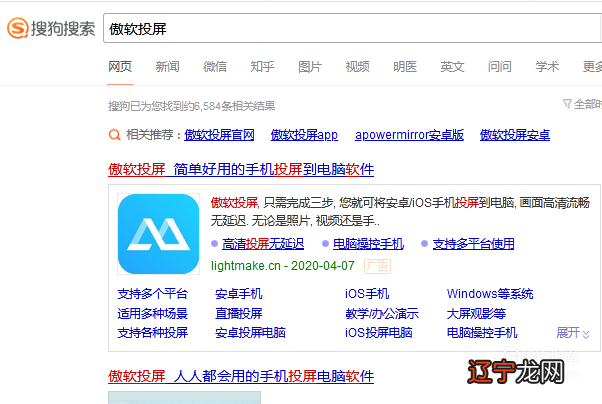The image size is (602, 404).
Task: Open the 支持多平台使用 link
Action: click(x=473, y=244)
